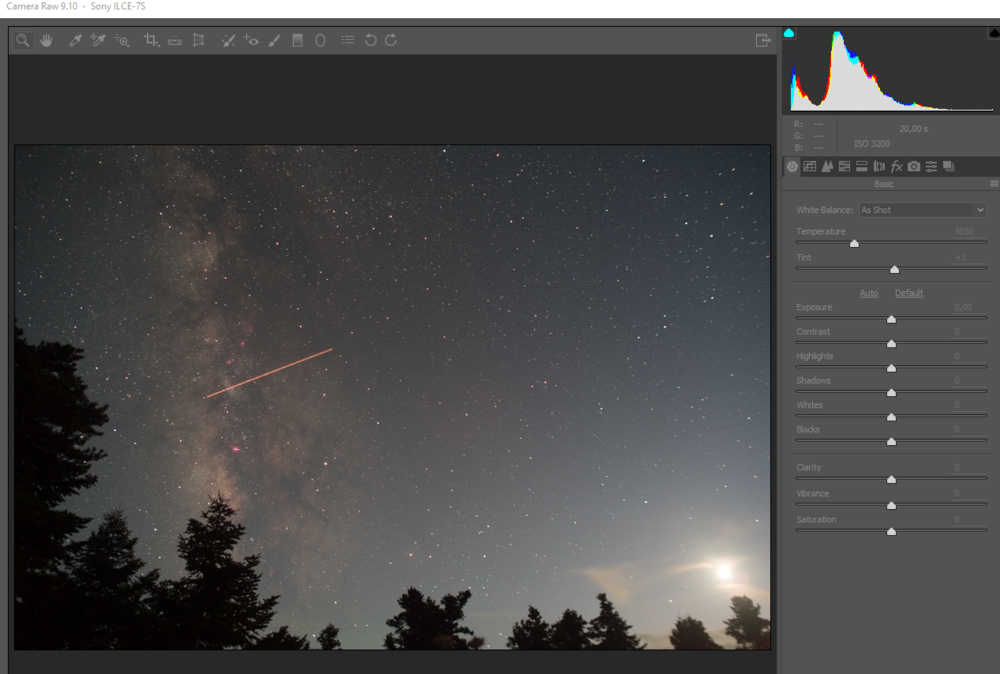Pick the White Balance eyedropper tool
1000x674 pixels.
[x=75, y=40]
